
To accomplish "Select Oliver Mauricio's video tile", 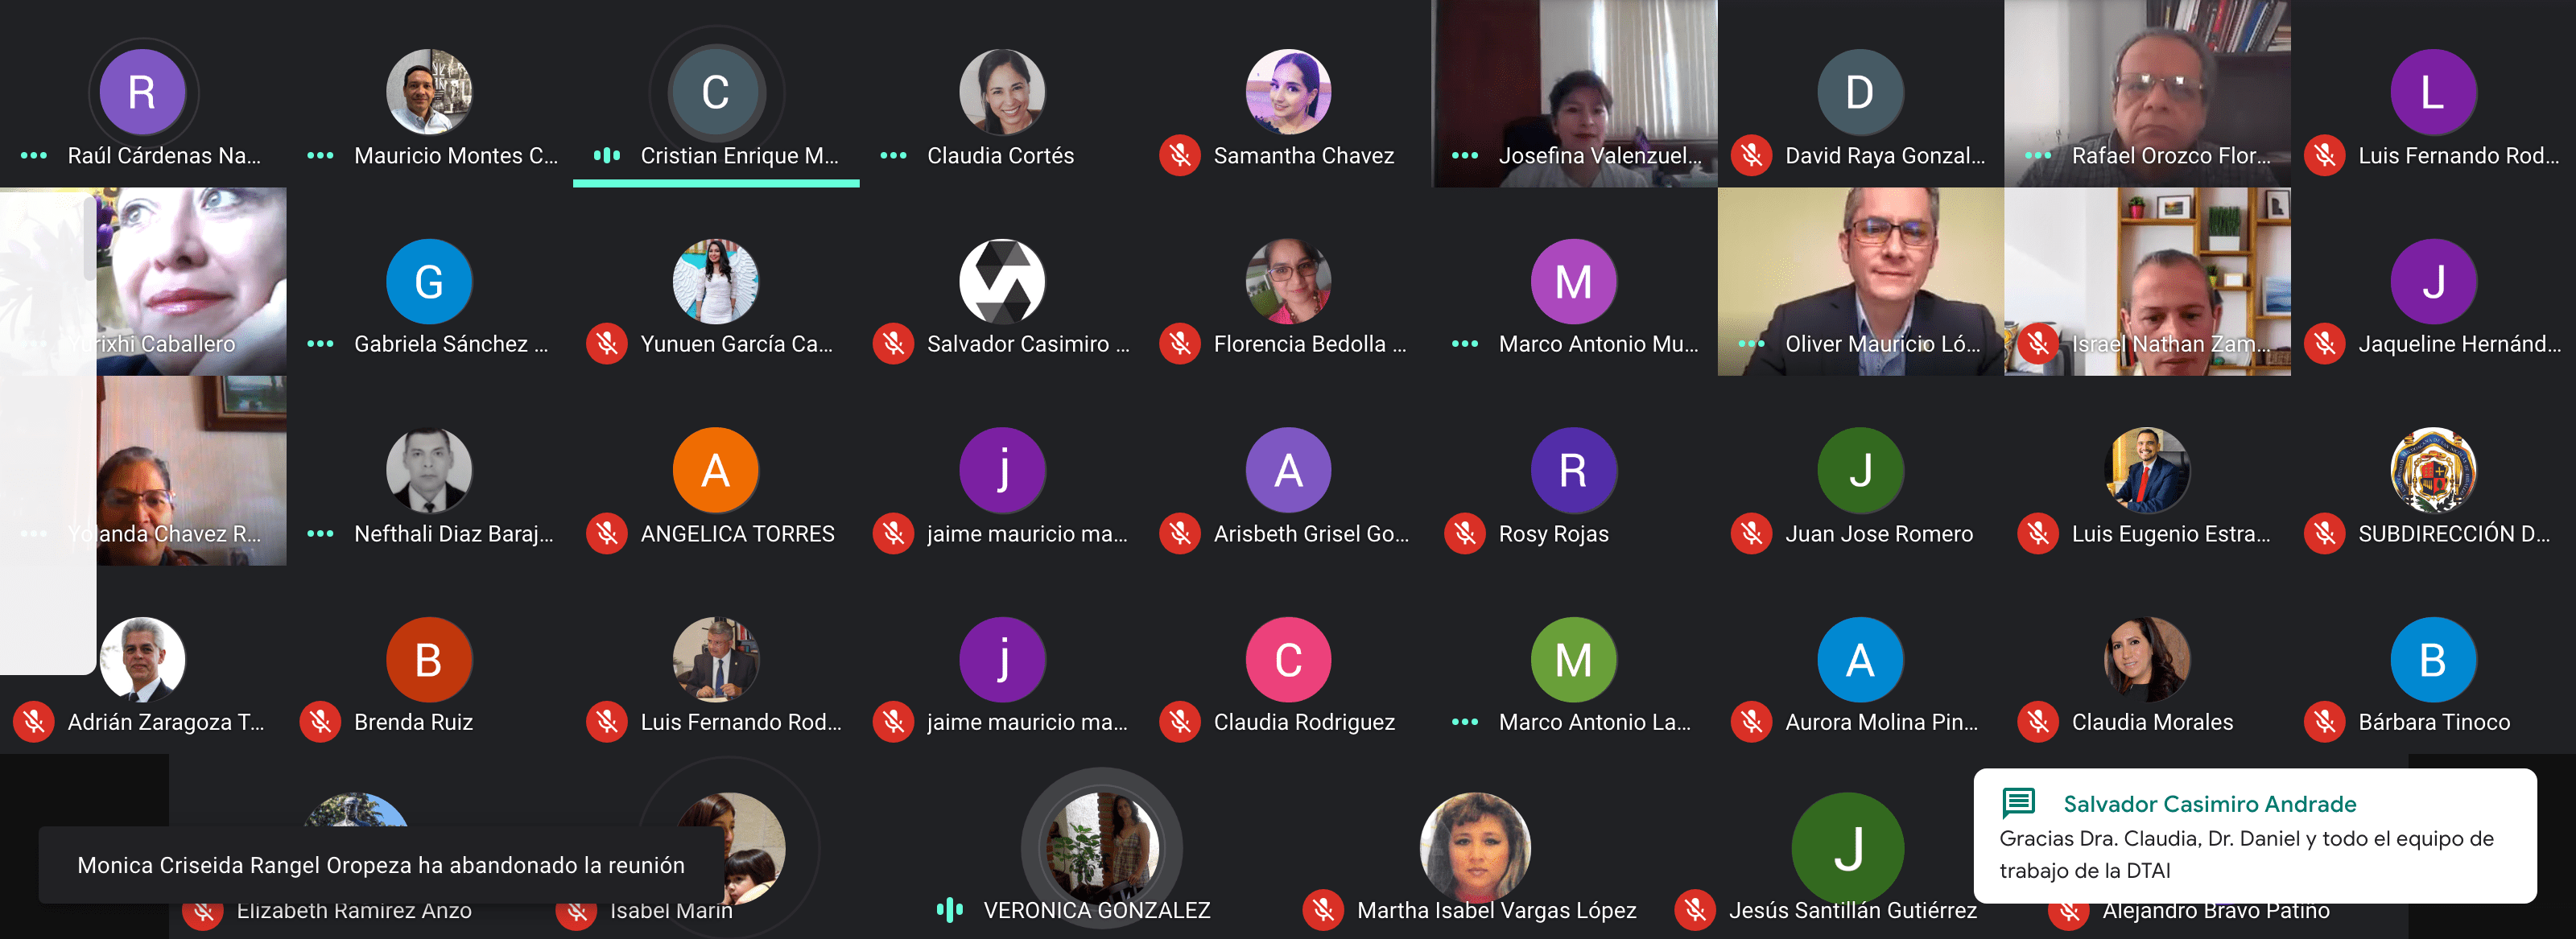I will (1861, 282).
